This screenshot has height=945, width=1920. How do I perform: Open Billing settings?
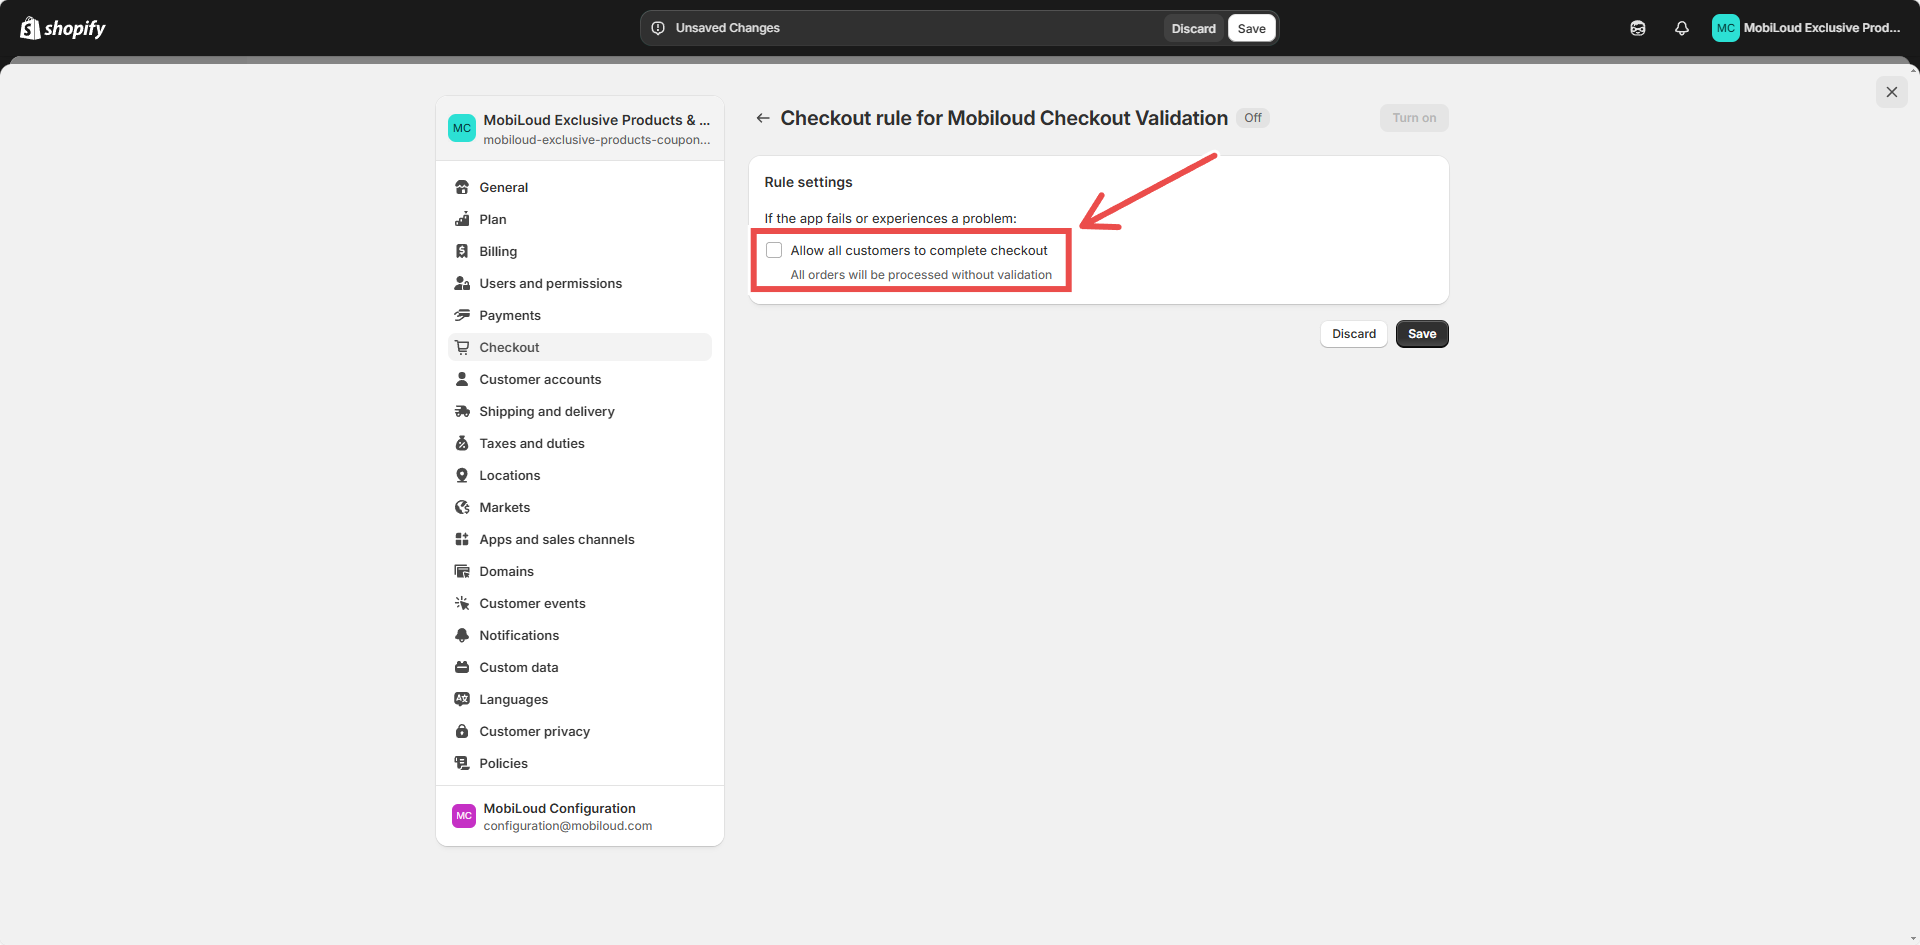pos(580,251)
